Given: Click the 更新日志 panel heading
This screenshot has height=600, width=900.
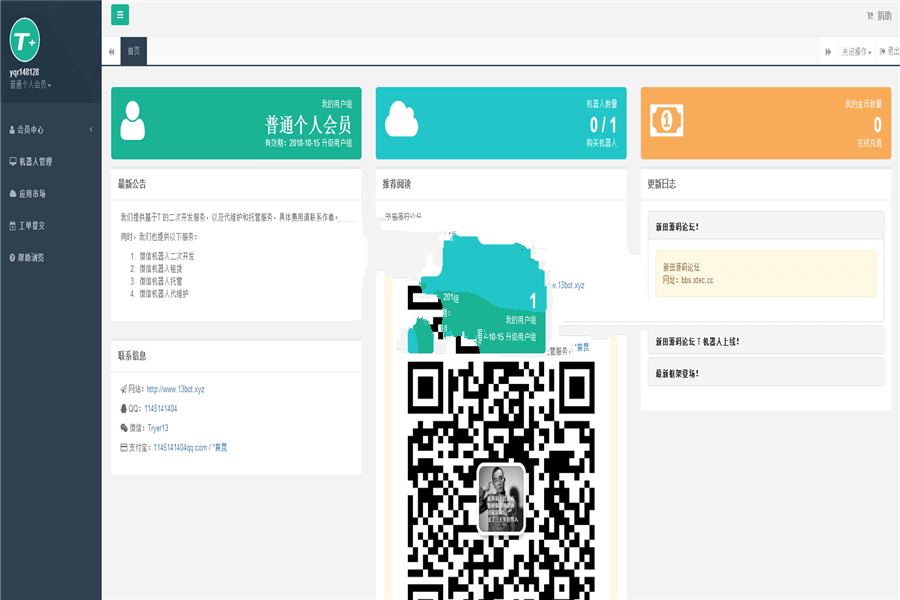Looking at the screenshot, I should 662,184.
